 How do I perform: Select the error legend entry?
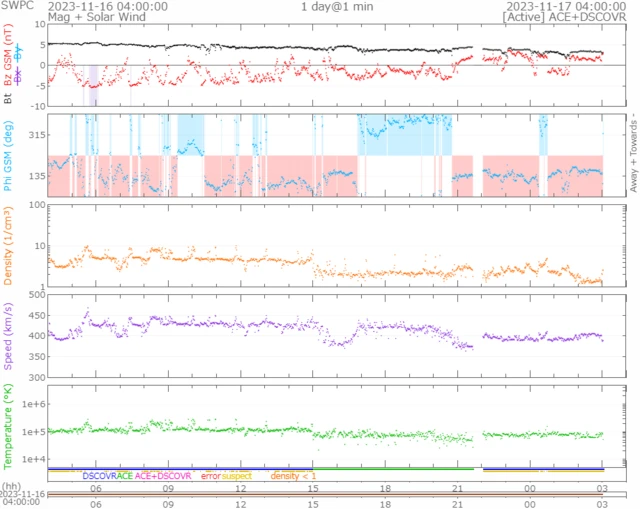pyautogui.click(x=211, y=476)
